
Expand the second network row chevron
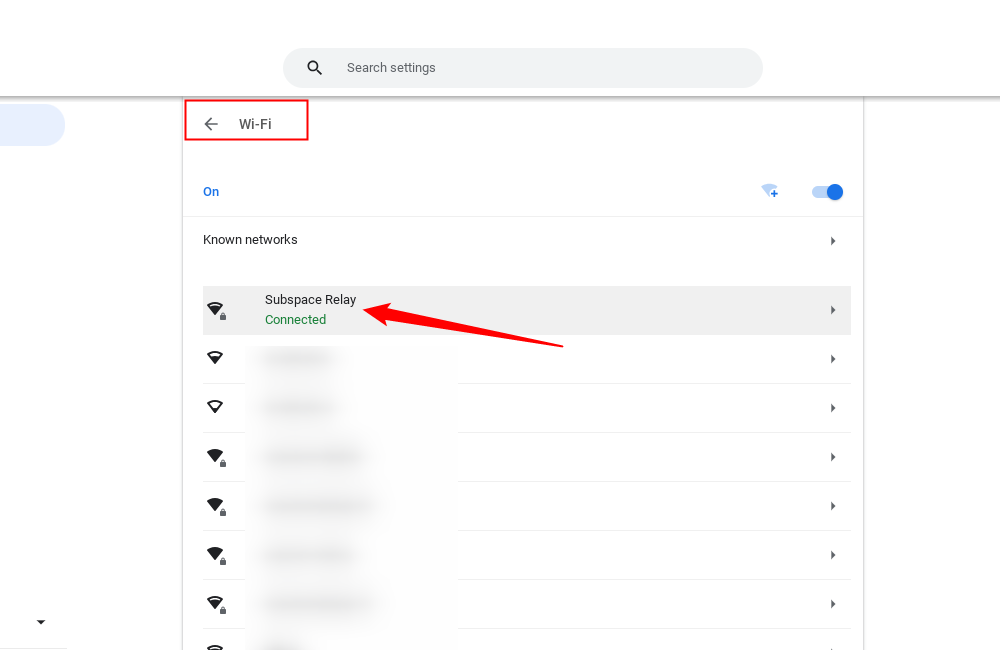833,358
